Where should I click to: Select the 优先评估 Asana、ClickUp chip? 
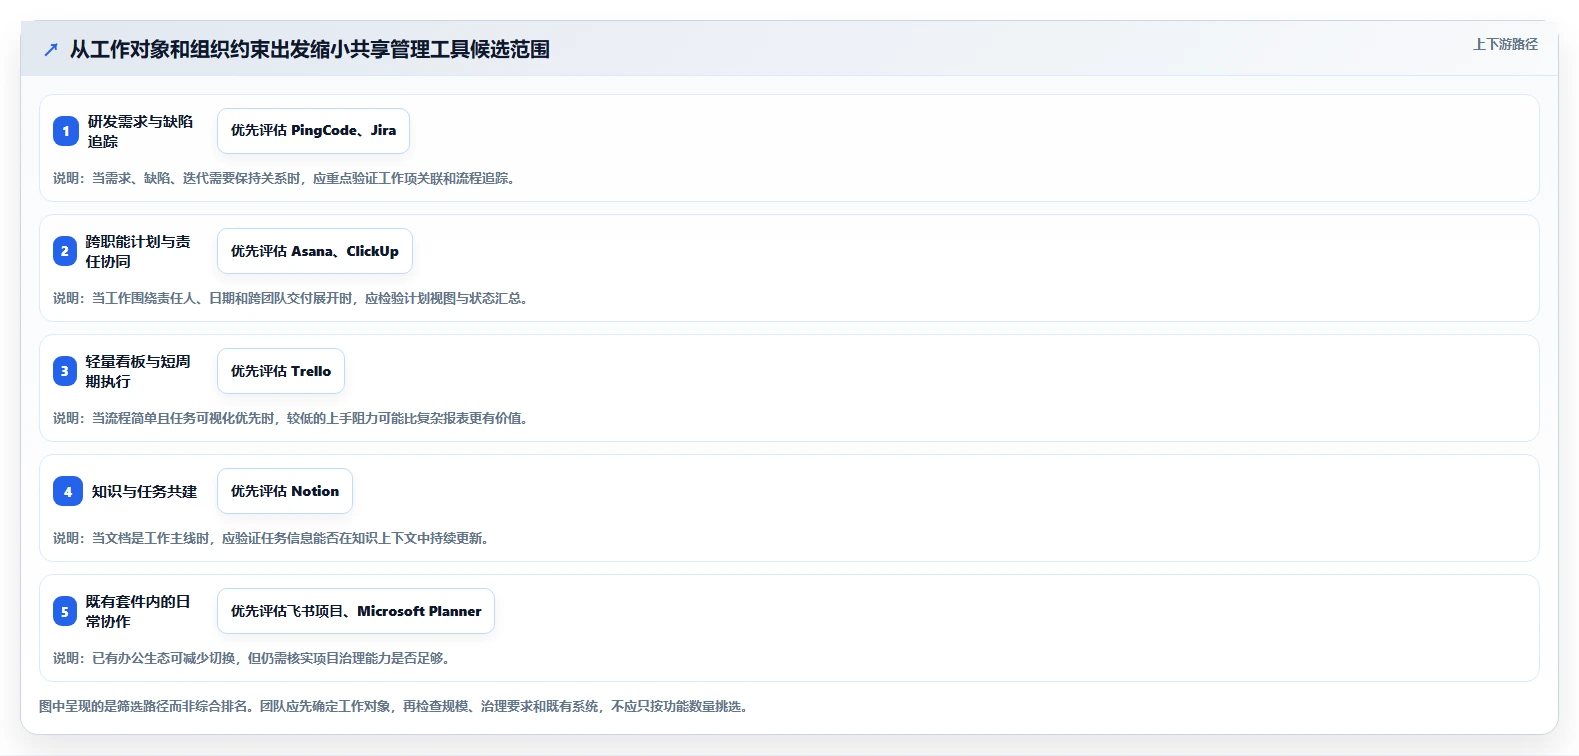point(315,251)
